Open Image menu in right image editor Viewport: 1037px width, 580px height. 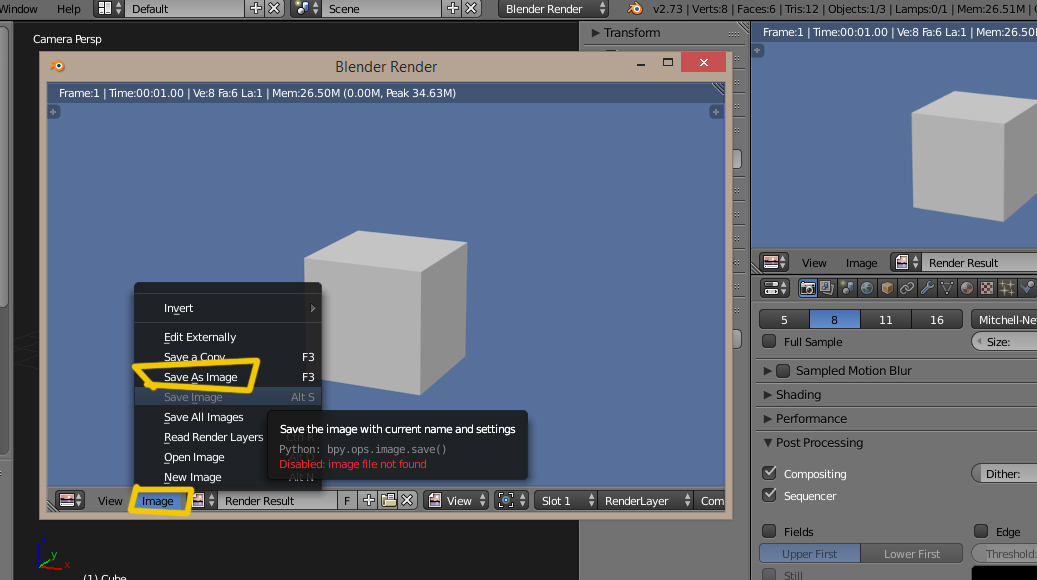[861, 263]
